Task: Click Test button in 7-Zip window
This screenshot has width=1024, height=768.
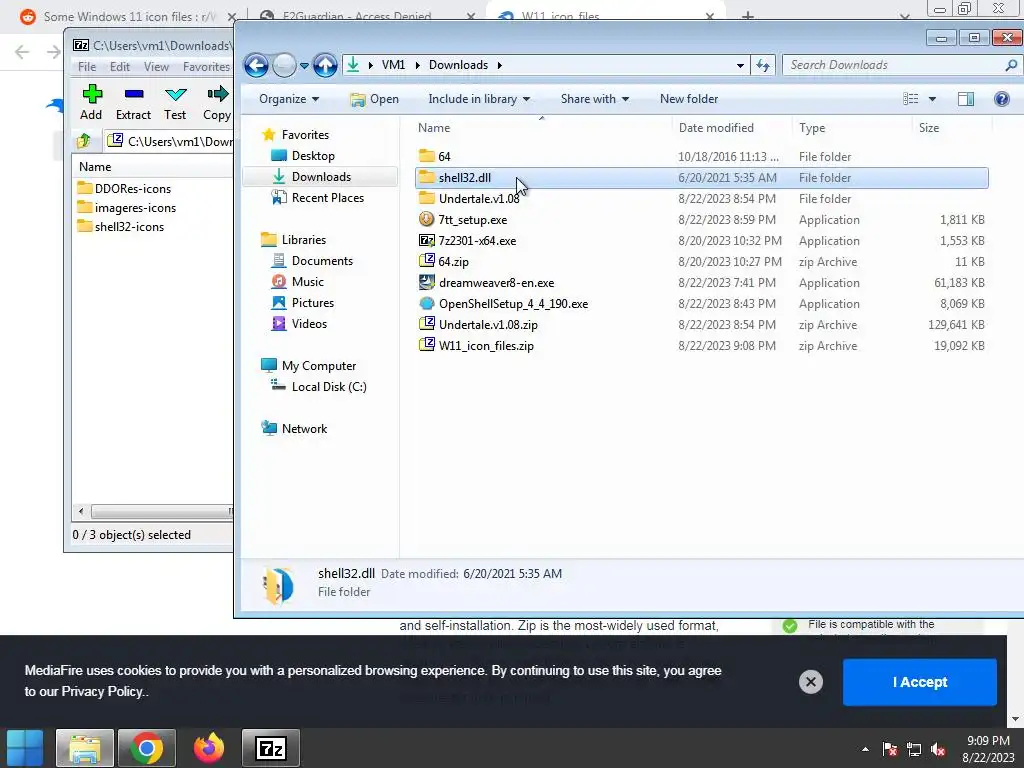Action: pos(175,103)
